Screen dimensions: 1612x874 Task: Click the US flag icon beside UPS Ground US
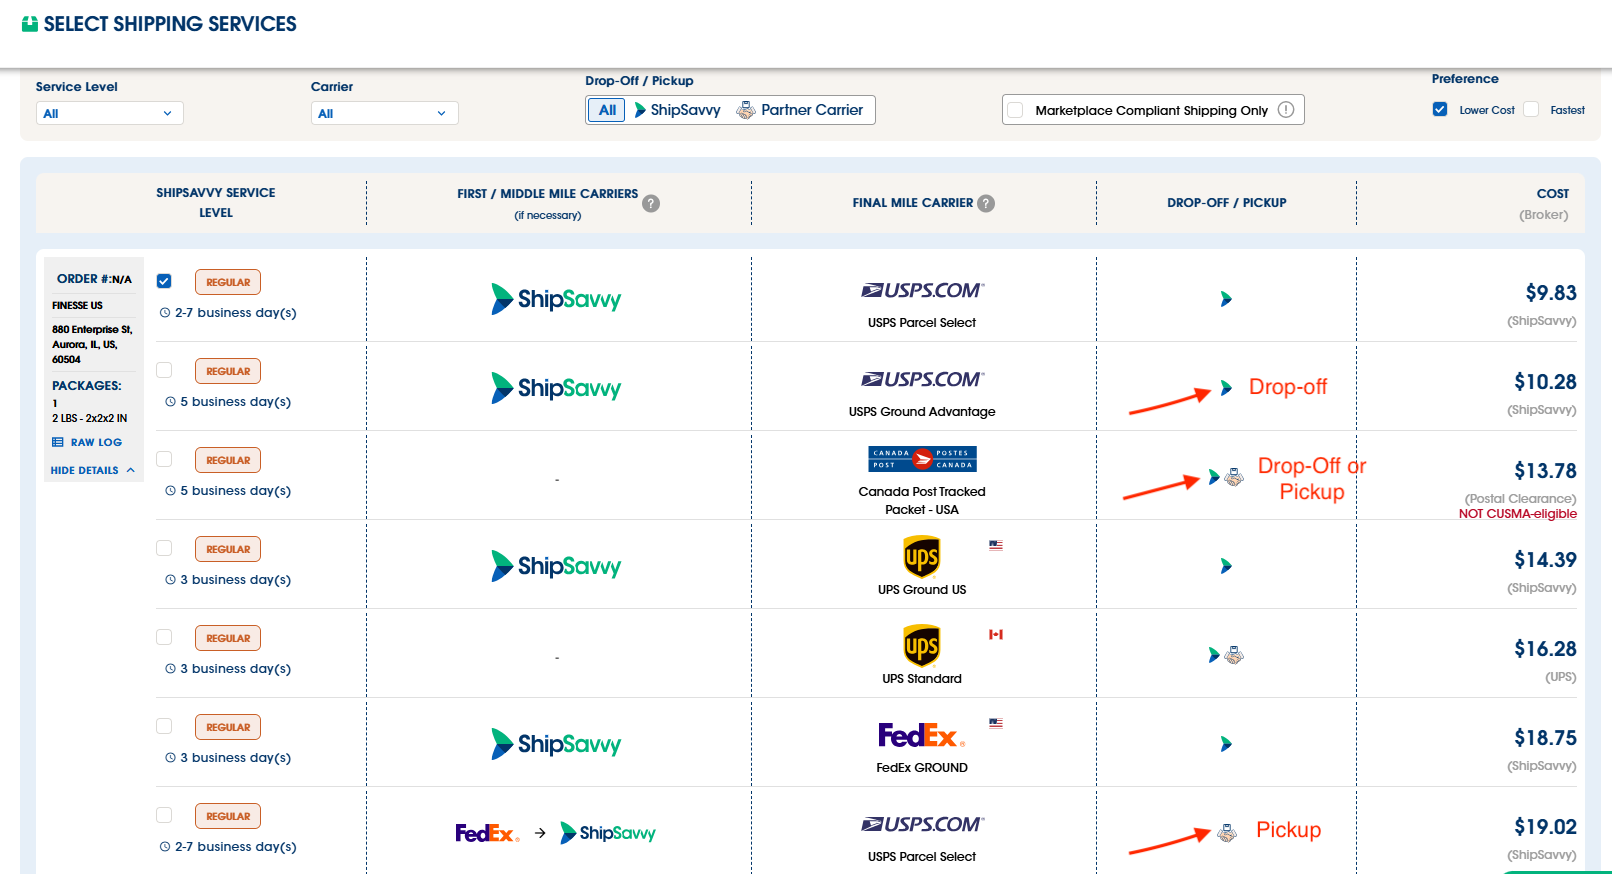[996, 545]
